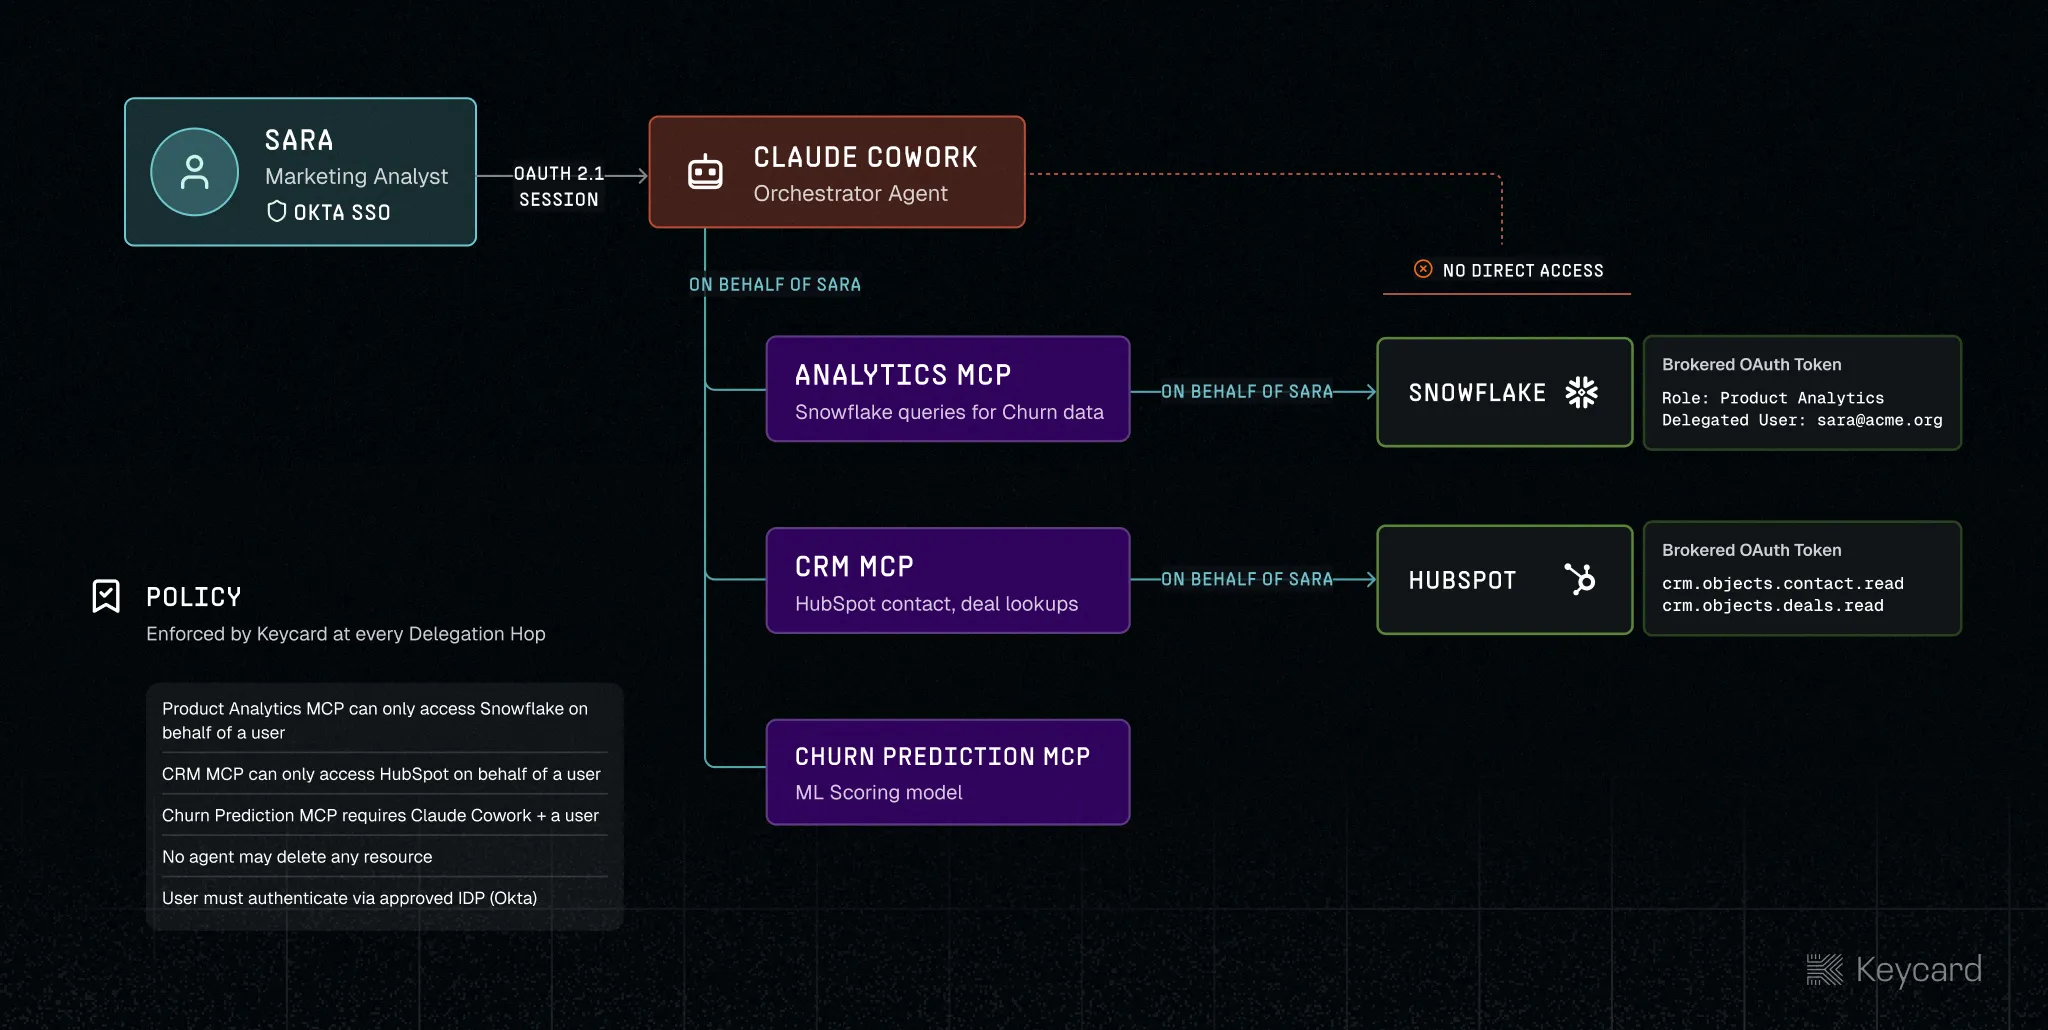Click the robot icon in Claude Cowork box
The image size is (2048, 1030).
(x=705, y=172)
